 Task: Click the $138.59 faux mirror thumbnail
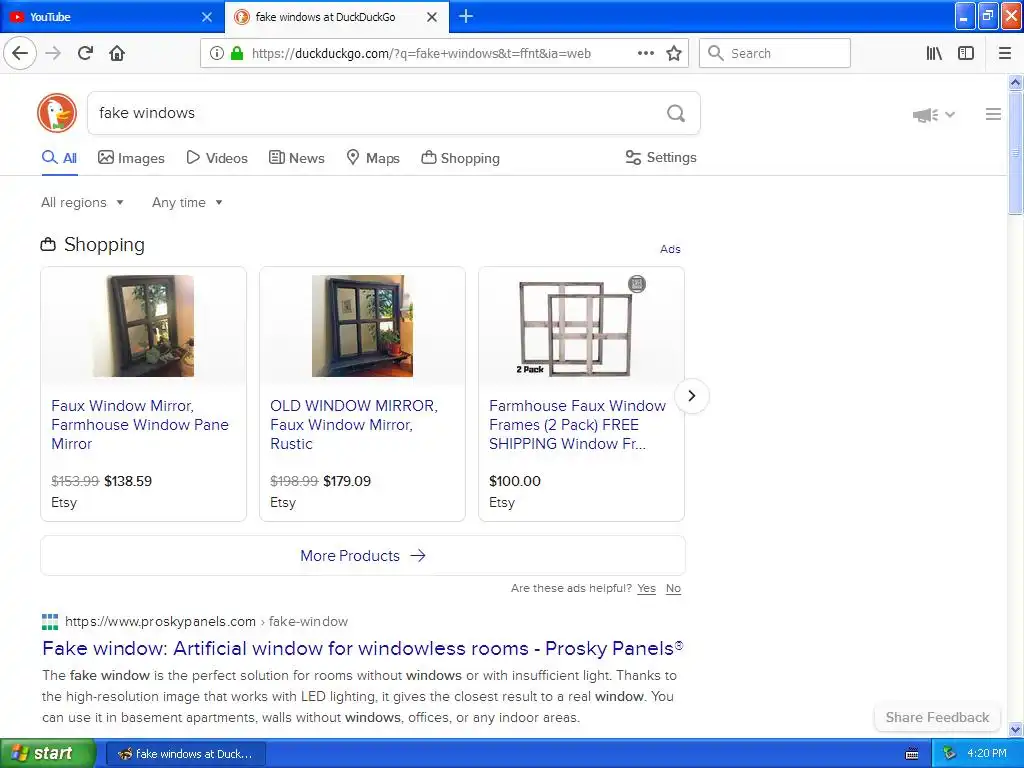pos(143,326)
